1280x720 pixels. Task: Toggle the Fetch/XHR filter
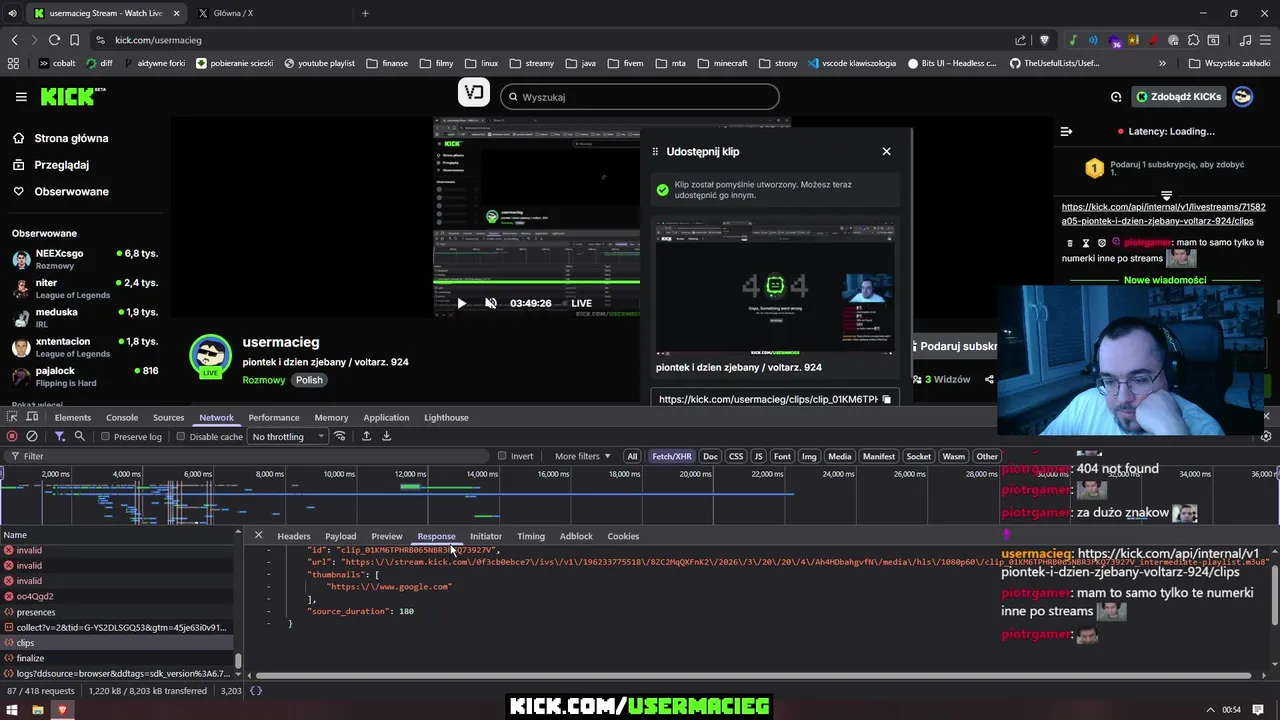[x=671, y=456]
